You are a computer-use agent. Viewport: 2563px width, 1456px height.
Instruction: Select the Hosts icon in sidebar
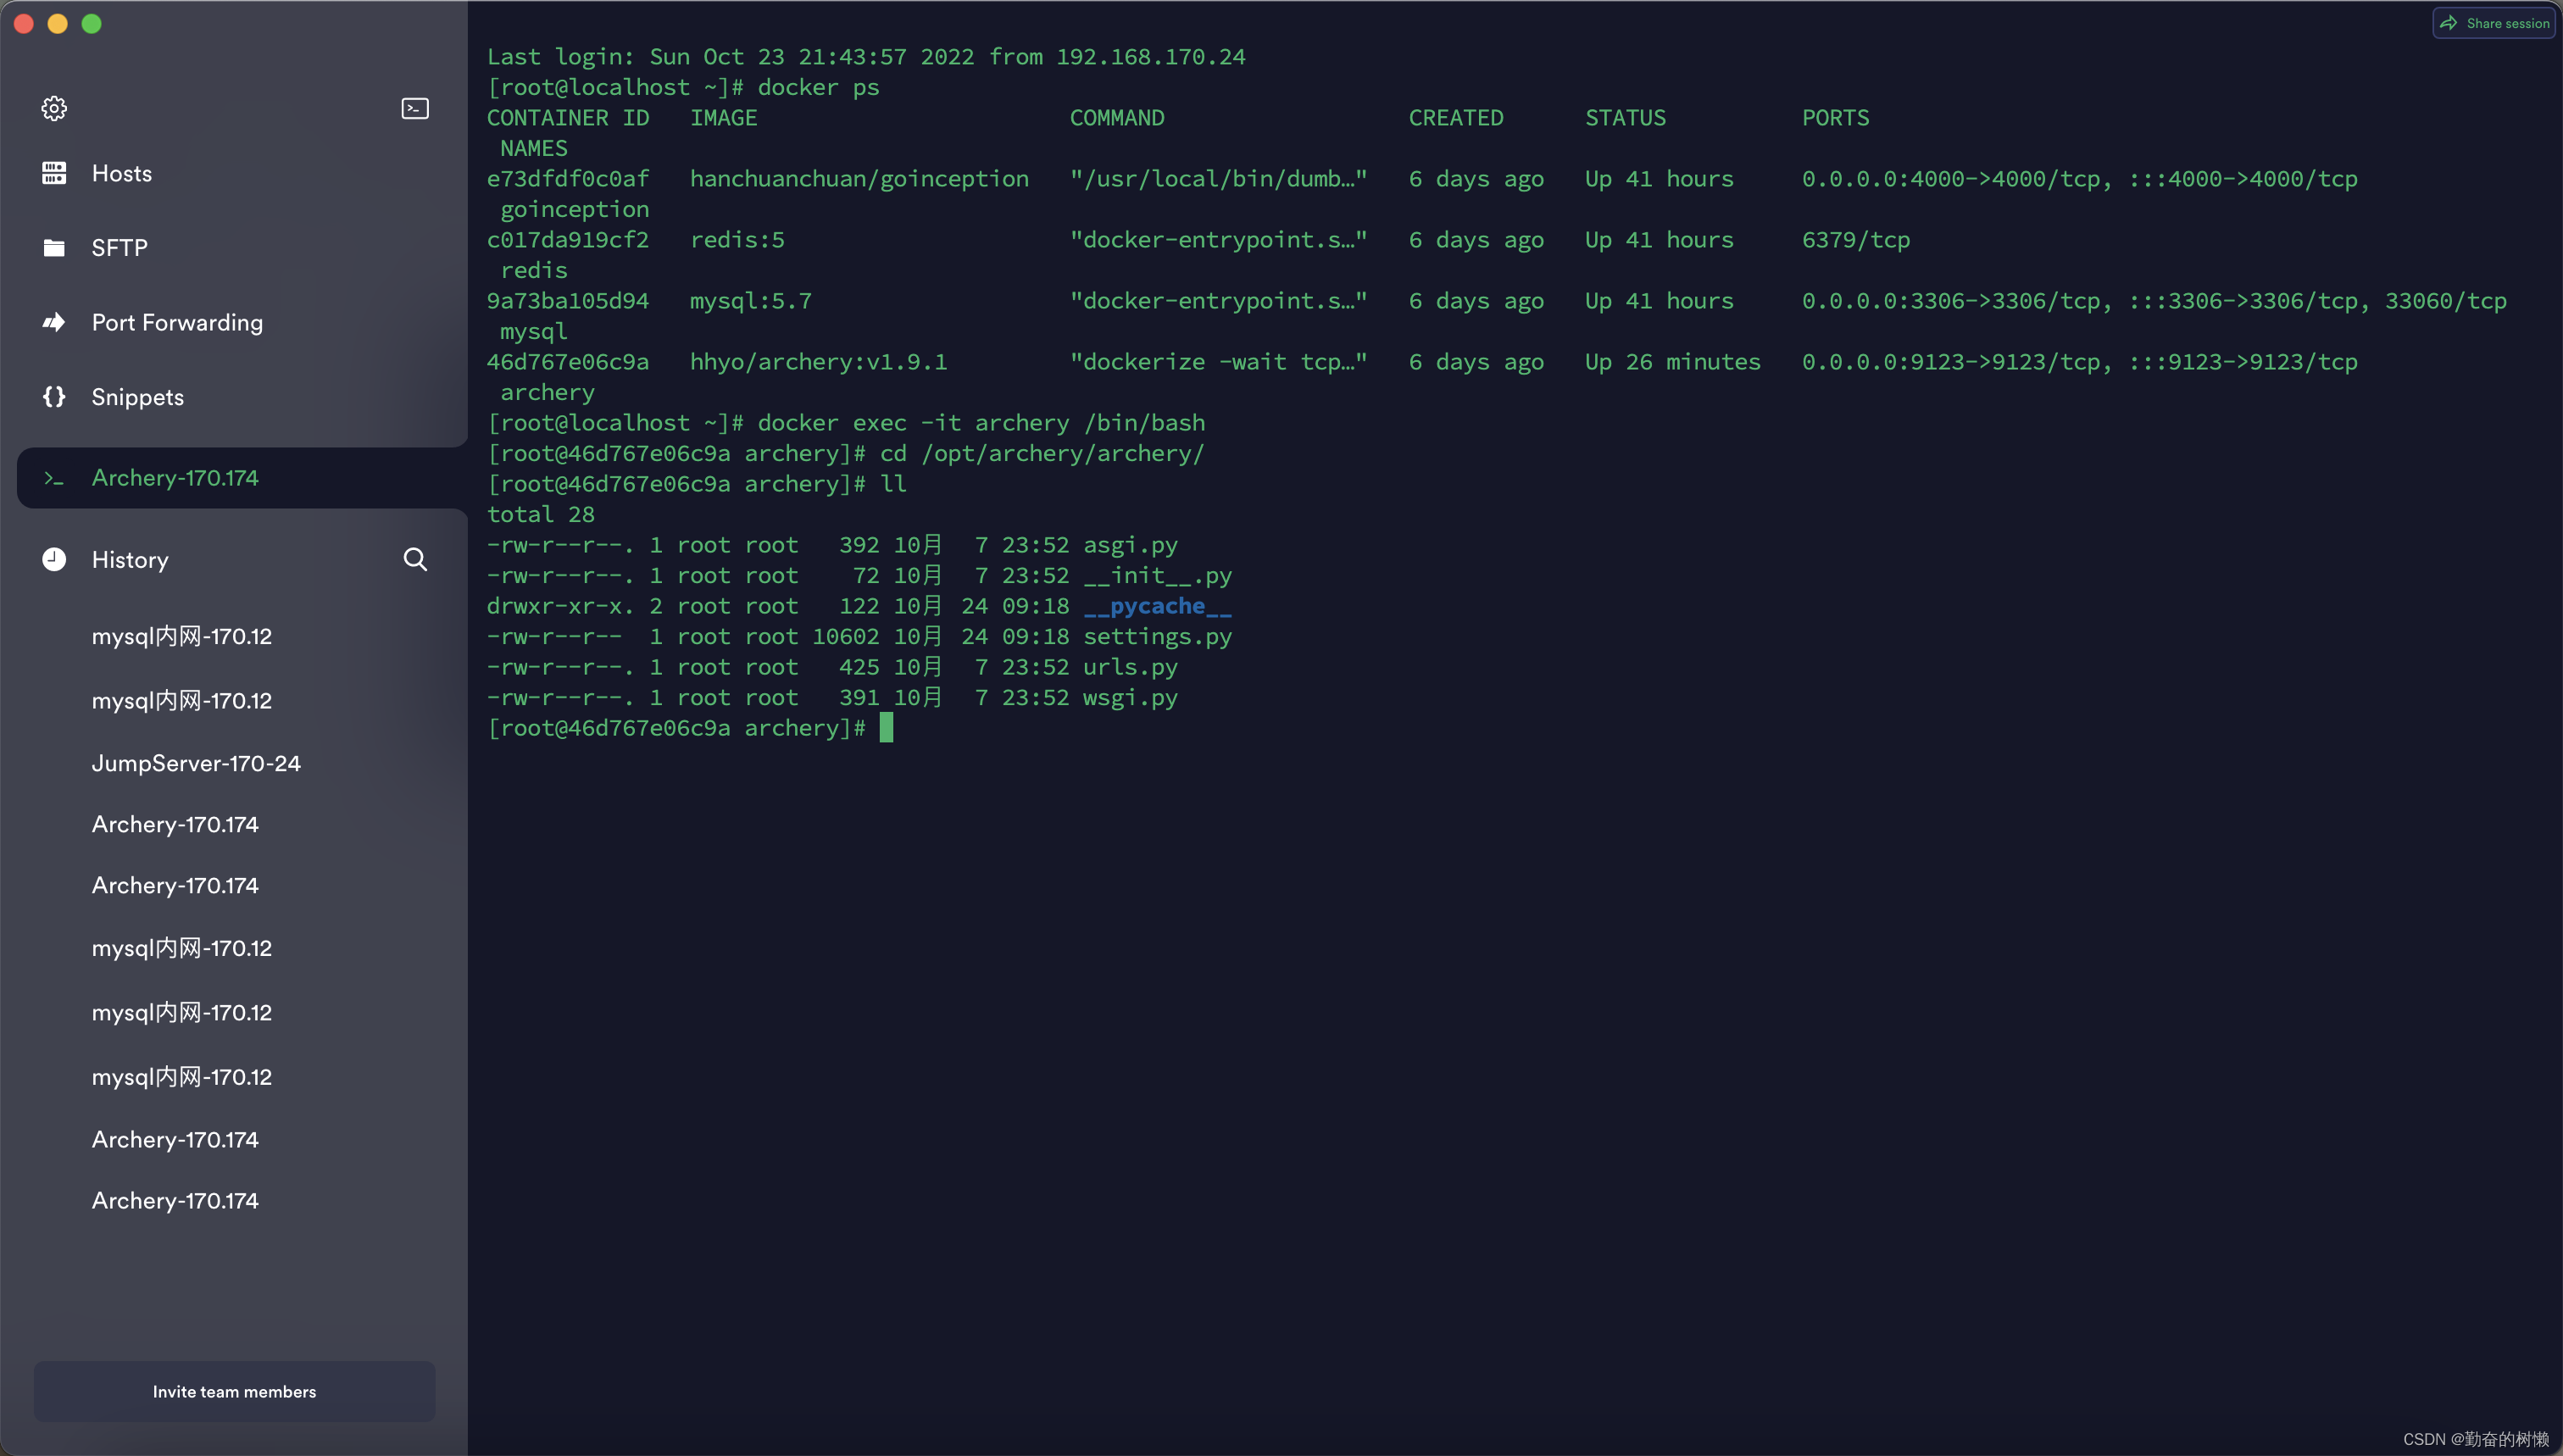click(x=54, y=172)
